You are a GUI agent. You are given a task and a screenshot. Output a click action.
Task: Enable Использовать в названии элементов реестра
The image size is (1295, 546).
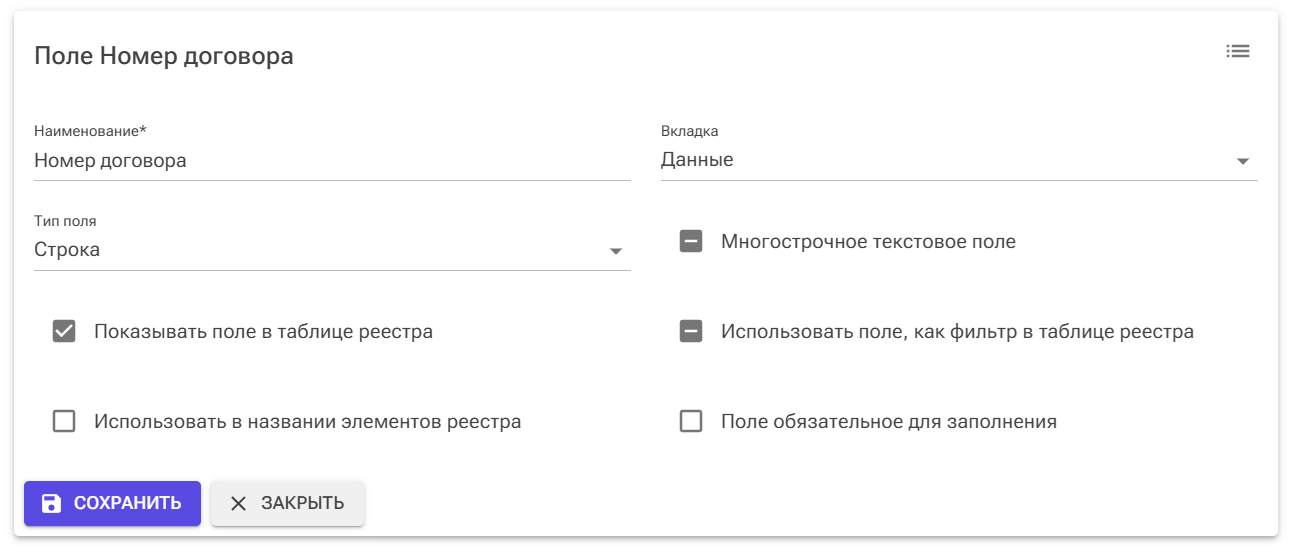pos(64,421)
